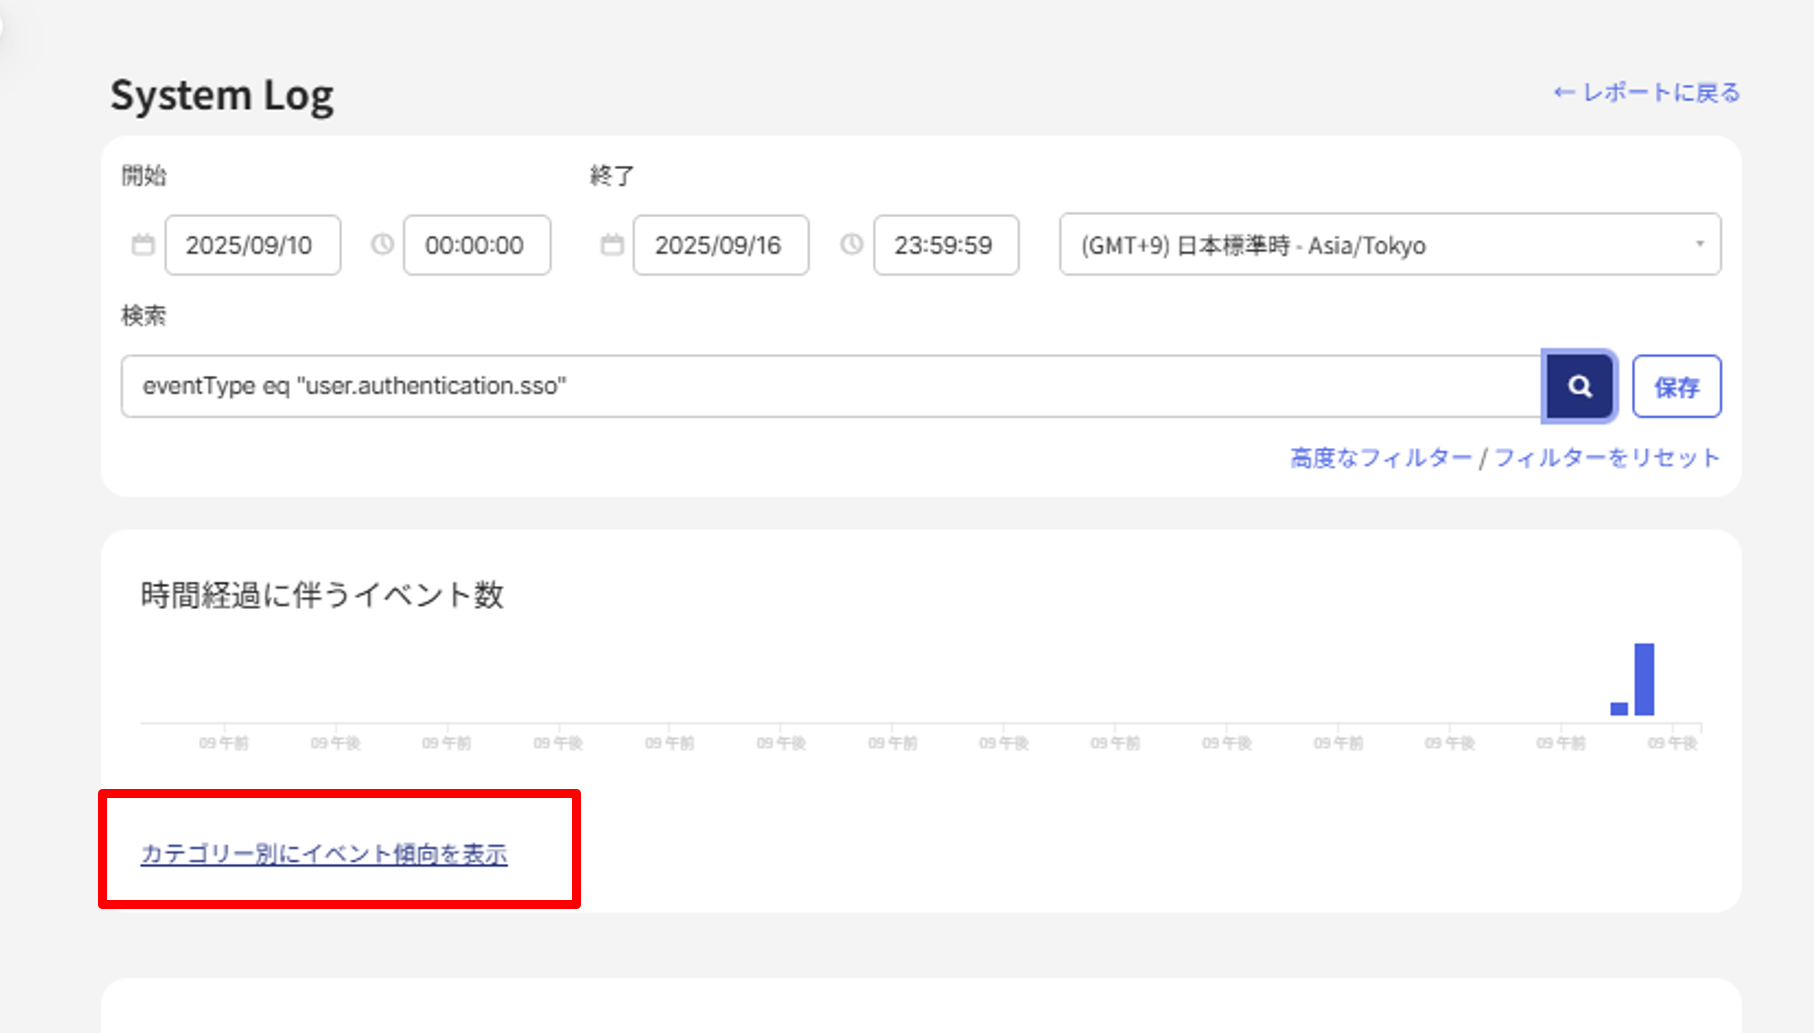Click the end time clock icon
Image resolution: width=1814 pixels, height=1033 pixels.
coord(851,245)
